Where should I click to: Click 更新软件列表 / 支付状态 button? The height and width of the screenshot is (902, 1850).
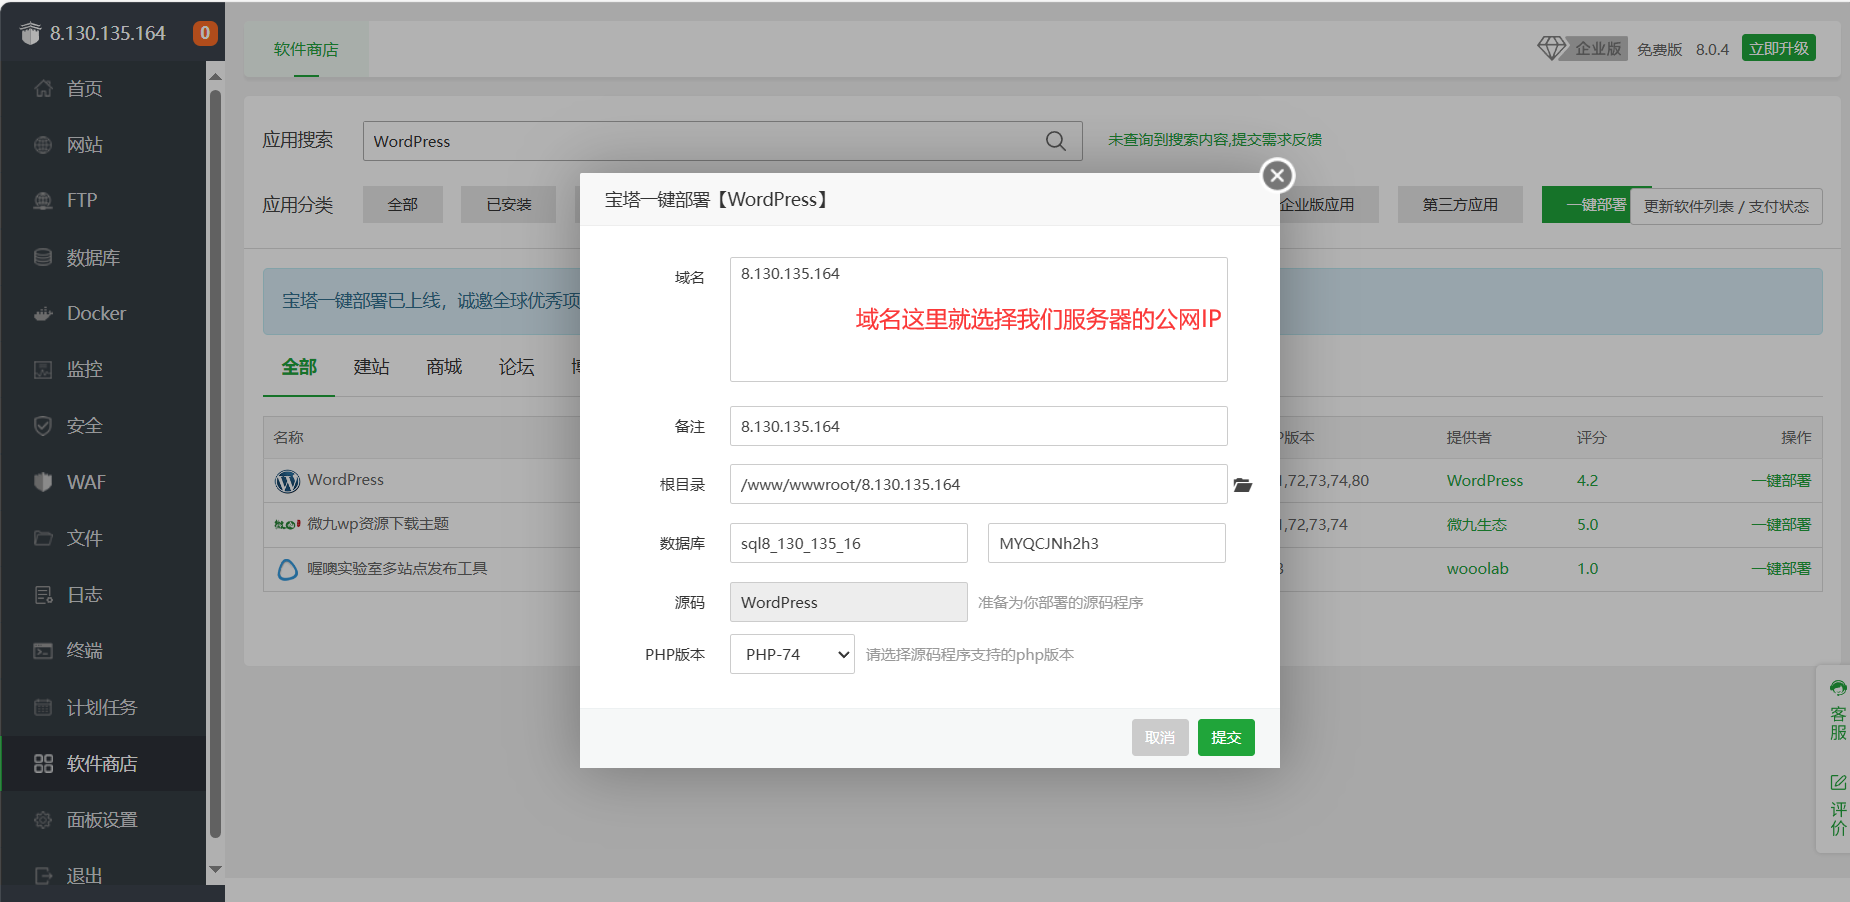tap(1726, 206)
